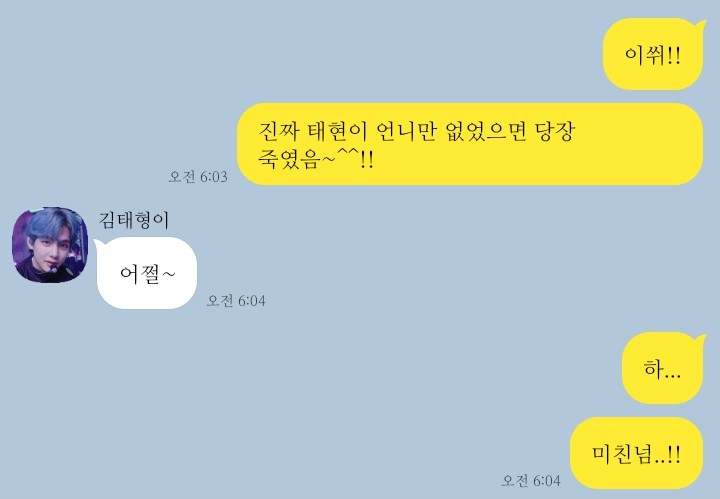
Task: Select the long message starting with 진짜
Action: [x=470, y=144]
